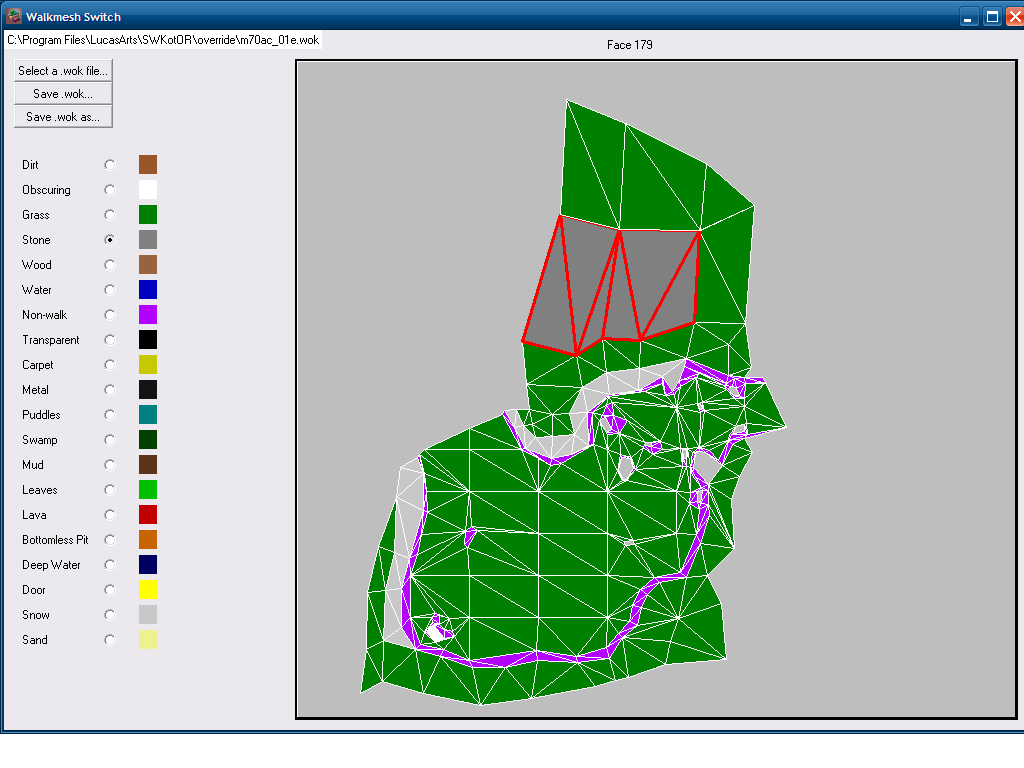This screenshot has height=768, width=1024.
Task: Select the Puddles radio button
Action: pyautogui.click(x=110, y=415)
